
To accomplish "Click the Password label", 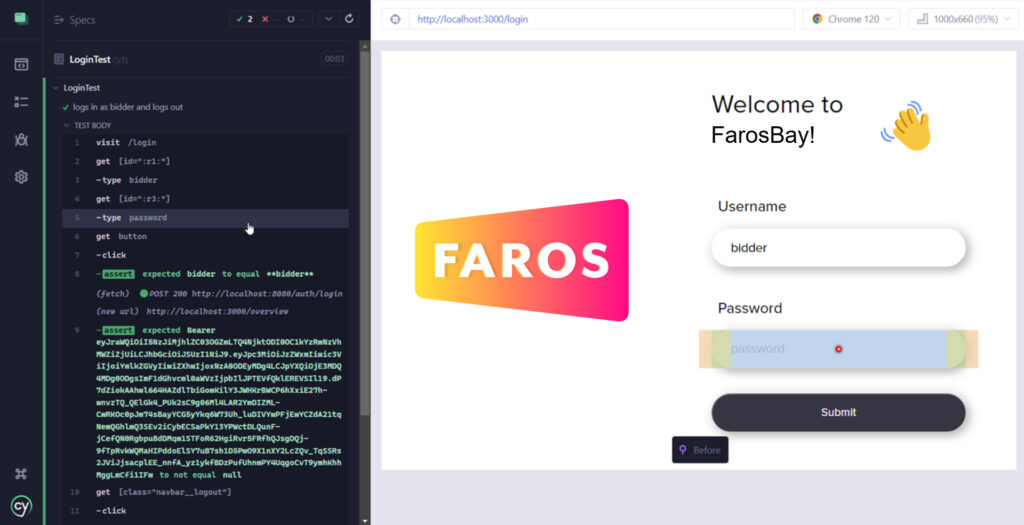I will coord(750,308).
